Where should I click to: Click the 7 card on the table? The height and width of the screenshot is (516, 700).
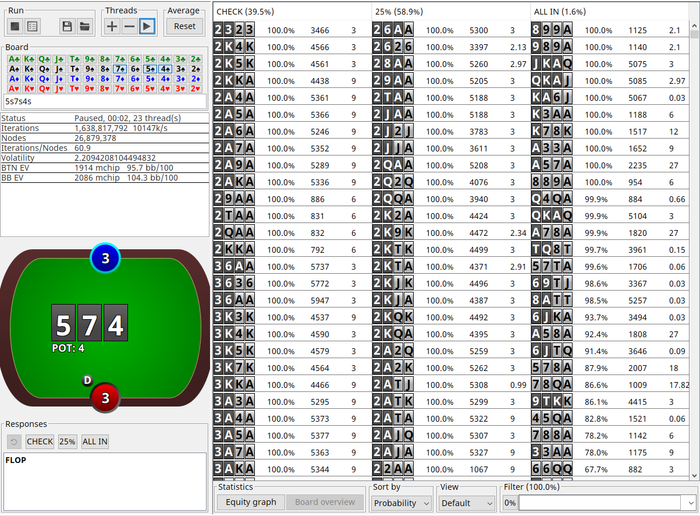click(x=89, y=324)
